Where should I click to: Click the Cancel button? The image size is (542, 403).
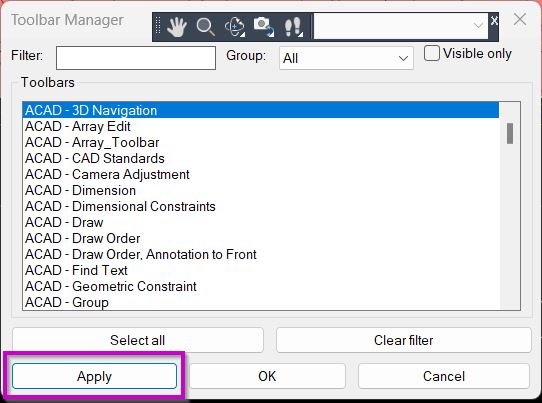[444, 376]
